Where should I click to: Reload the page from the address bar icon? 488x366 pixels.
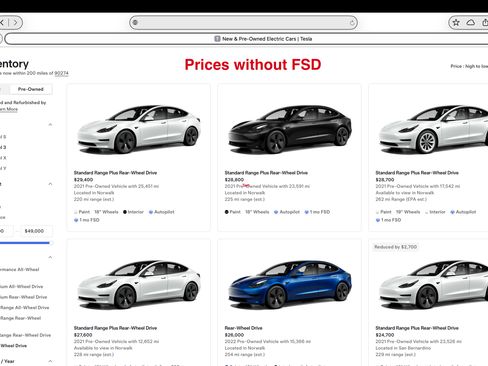click(x=352, y=23)
